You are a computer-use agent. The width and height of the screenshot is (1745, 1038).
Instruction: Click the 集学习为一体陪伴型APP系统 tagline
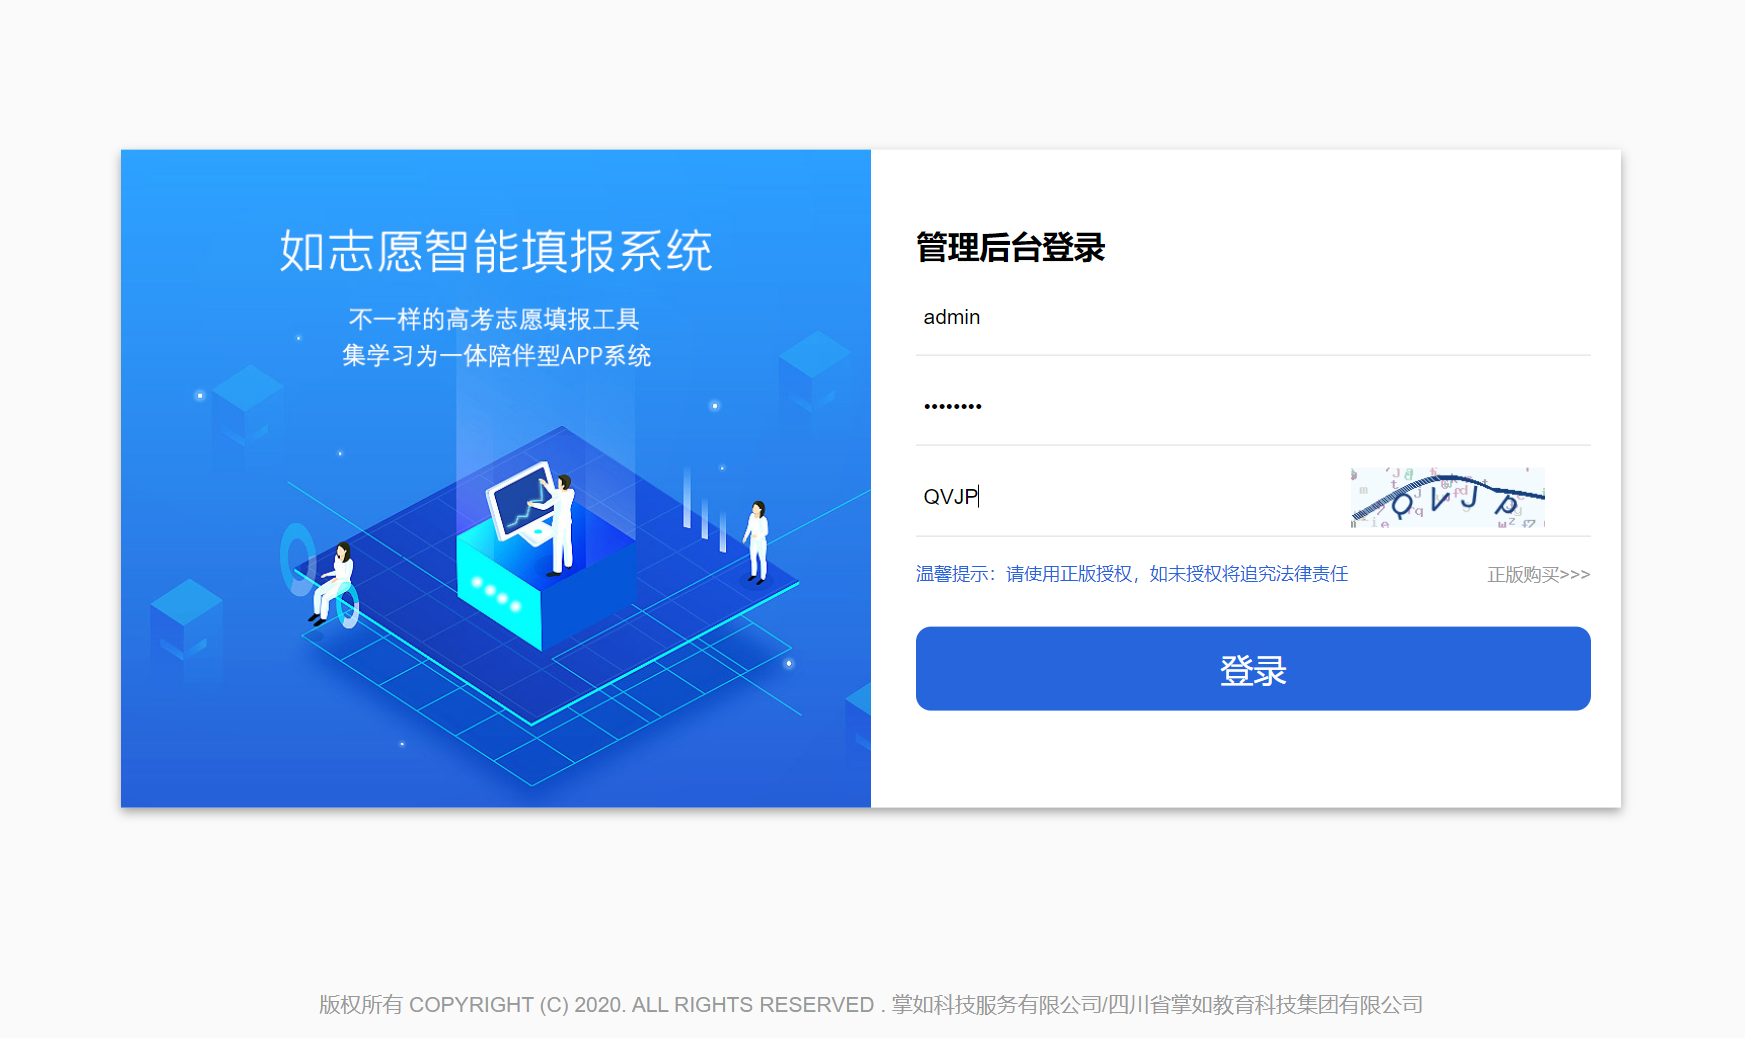coord(496,356)
